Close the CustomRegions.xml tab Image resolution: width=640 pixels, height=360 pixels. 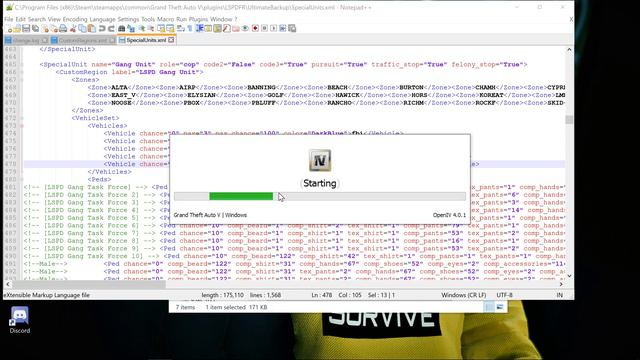[x=112, y=40]
